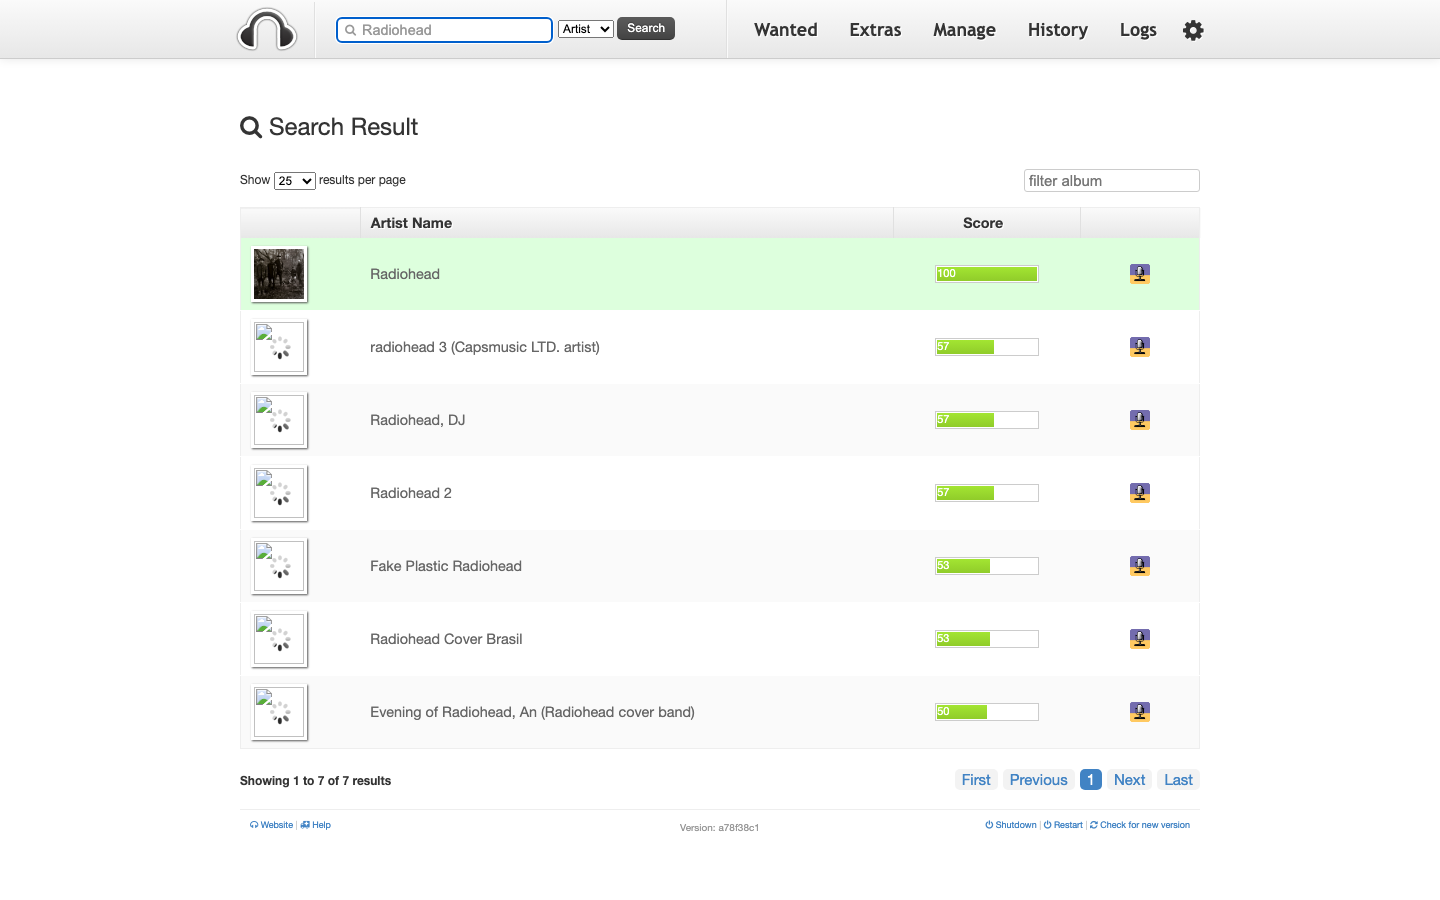Go to the Previous results page
The image size is (1440, 900).
1039,780
